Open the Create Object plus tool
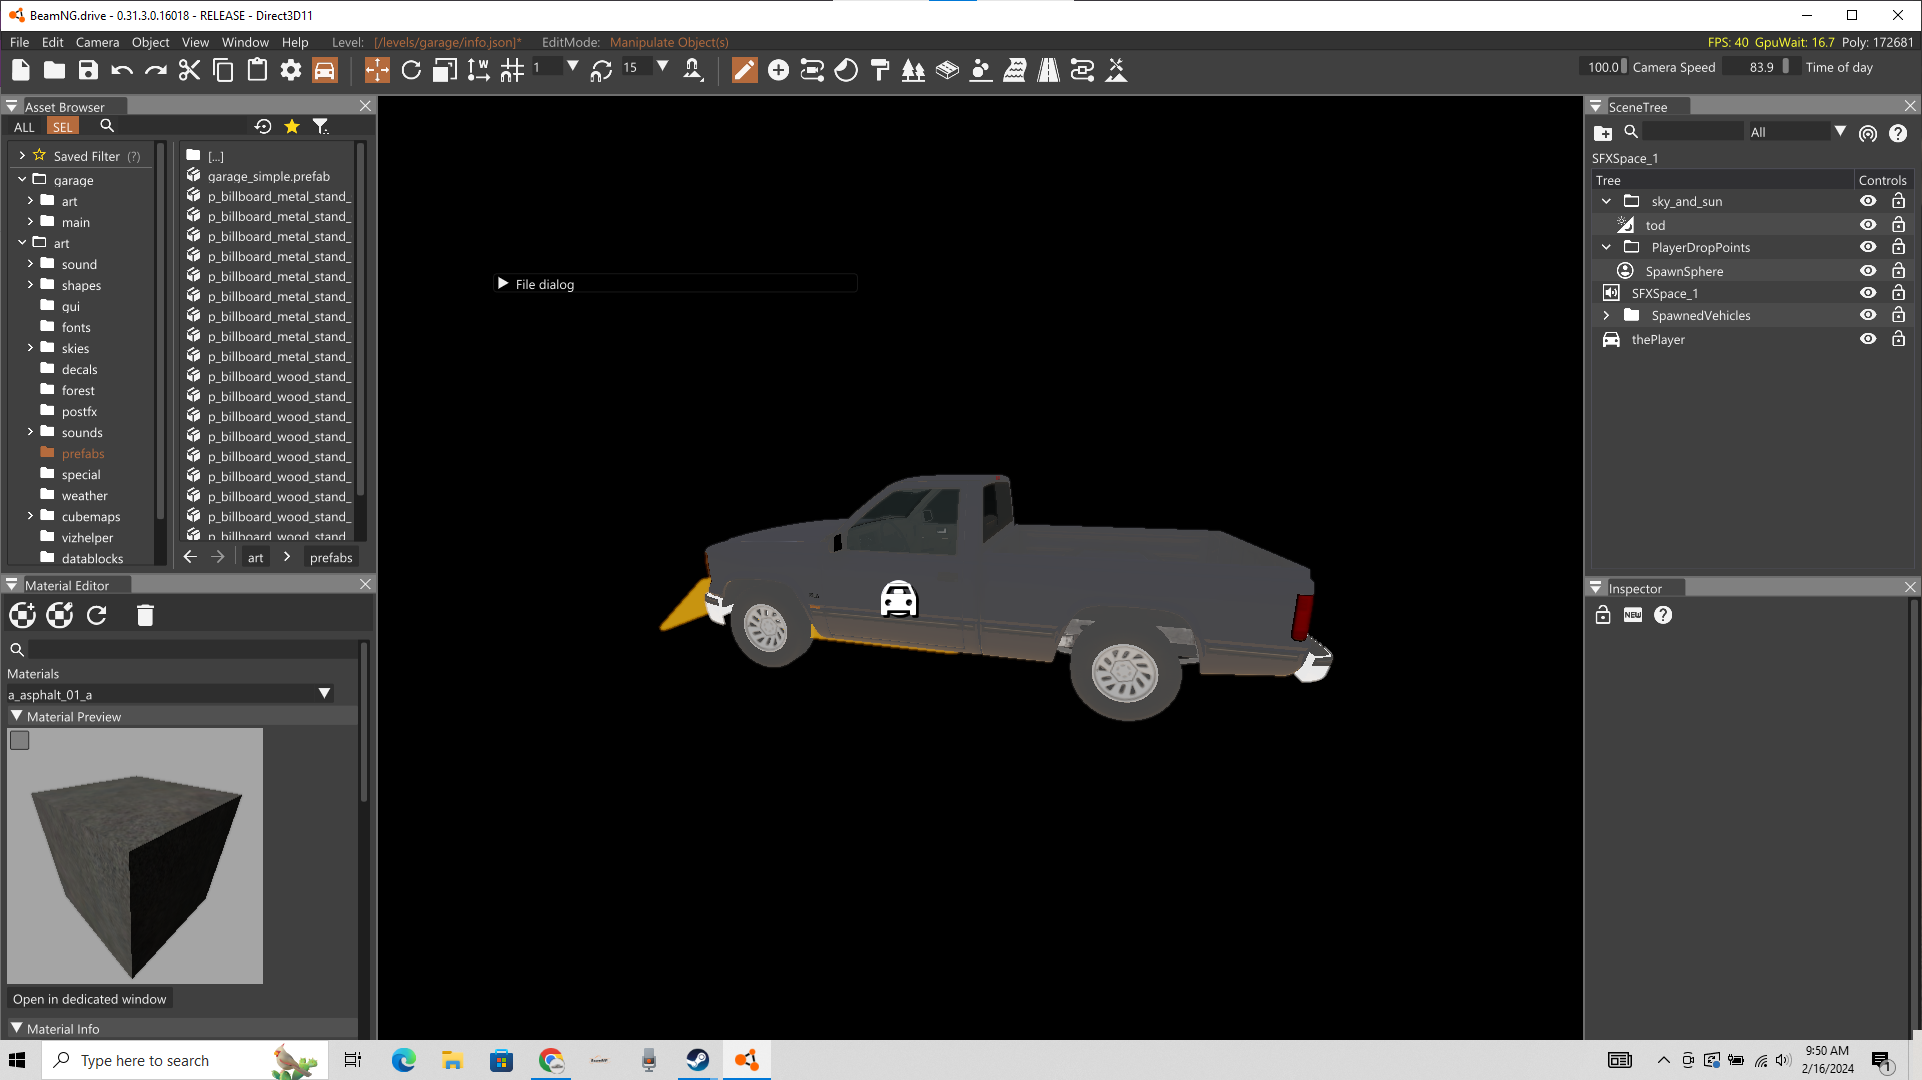 click(778, 70)
